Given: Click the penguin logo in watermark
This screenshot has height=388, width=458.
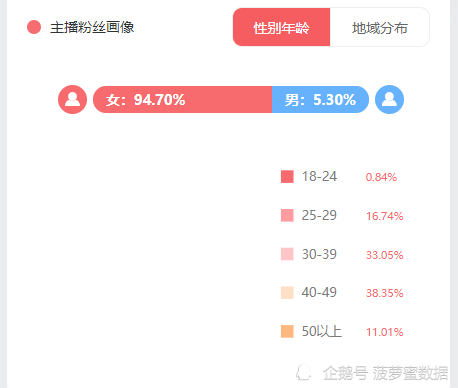Looking at the screenshot, I should 304,372.
